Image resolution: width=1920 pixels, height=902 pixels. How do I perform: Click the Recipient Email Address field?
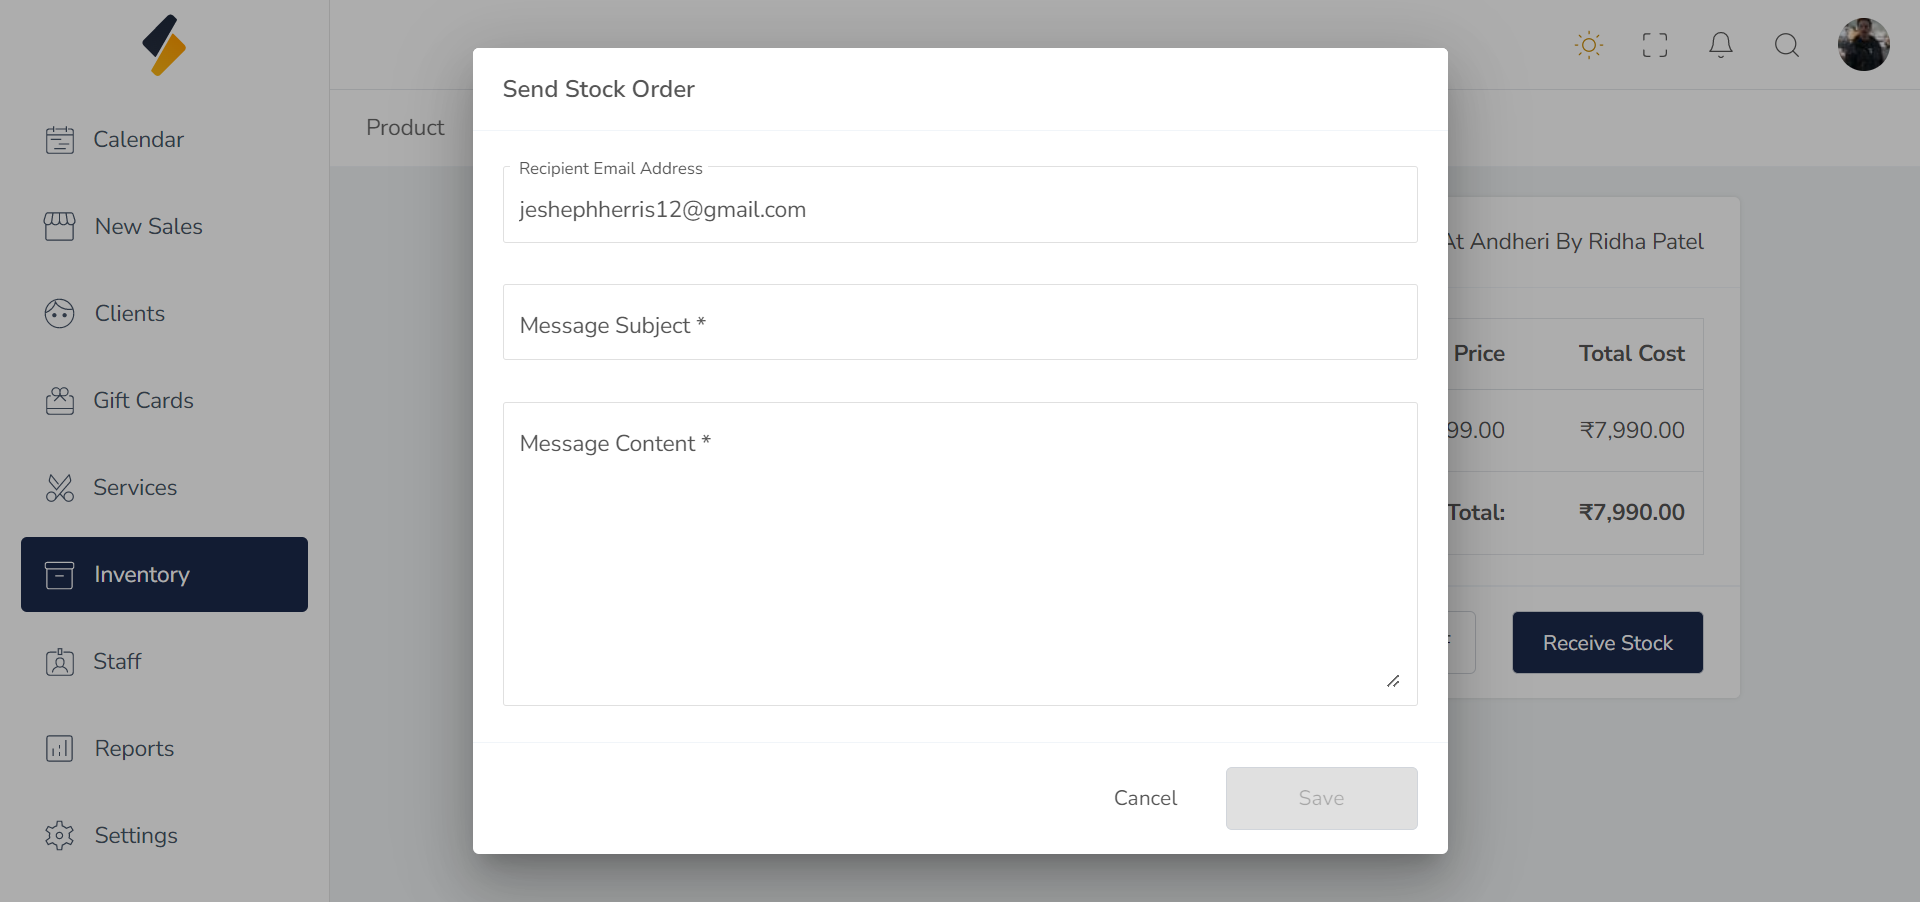[x=959, y=210]
